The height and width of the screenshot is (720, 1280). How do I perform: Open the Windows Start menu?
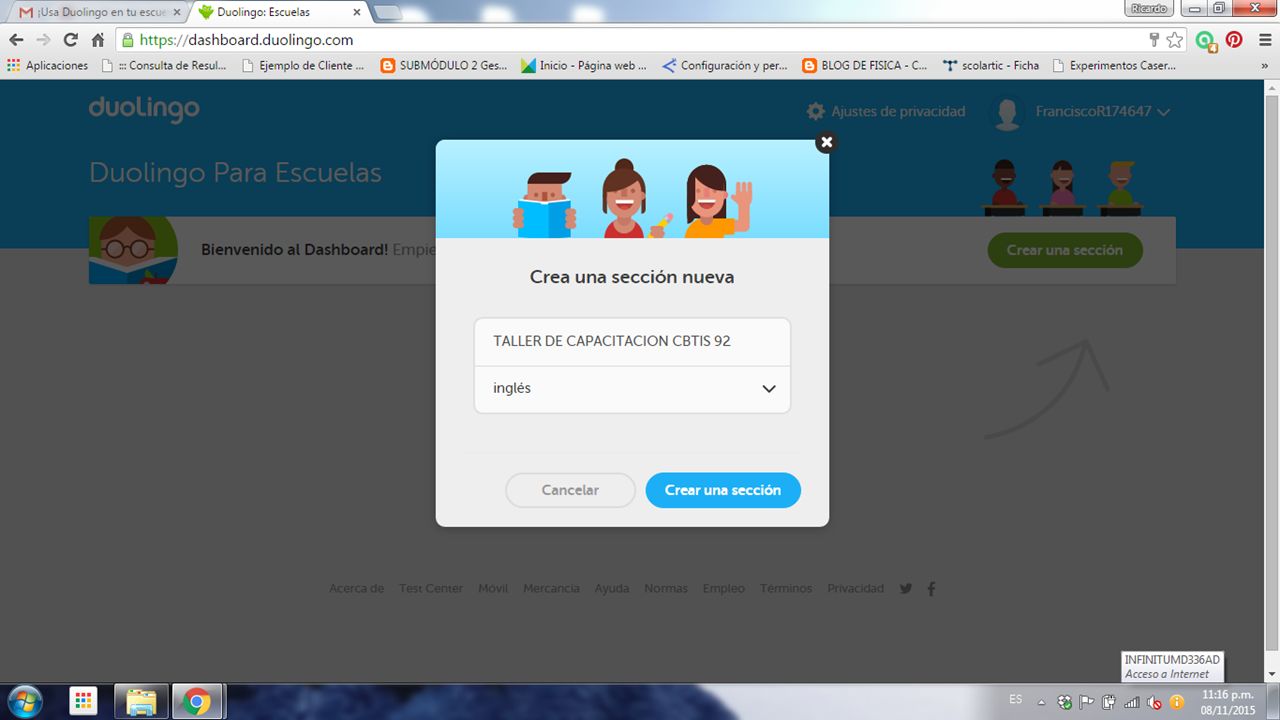[23, 702]
